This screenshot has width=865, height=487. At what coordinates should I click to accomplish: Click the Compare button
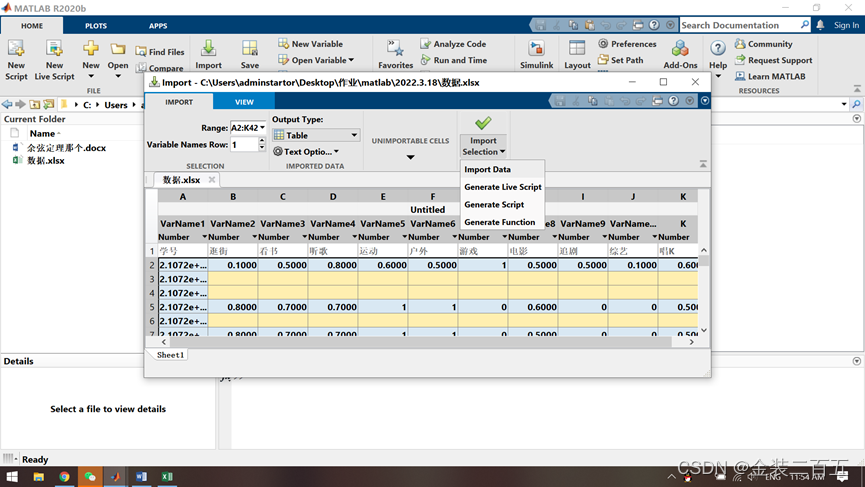click(160, 68)
